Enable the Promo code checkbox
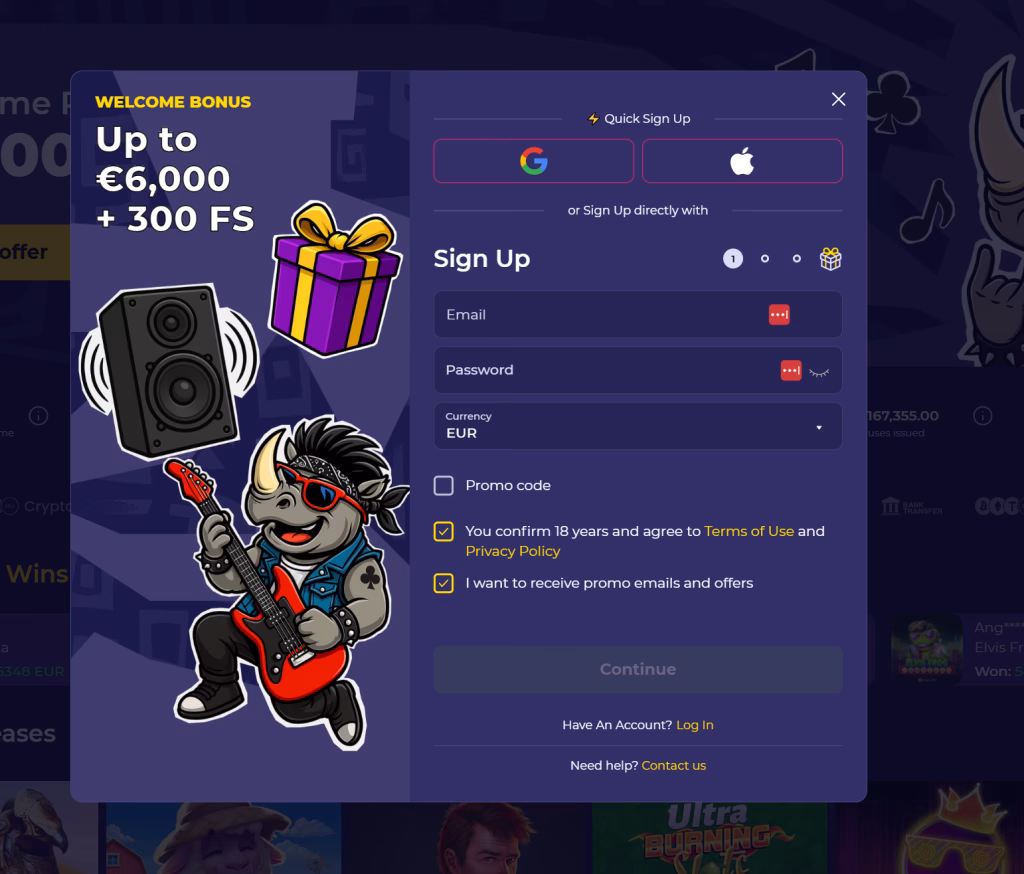The width and height of the screenshot is (1024, 874). [x=443, y=485]
